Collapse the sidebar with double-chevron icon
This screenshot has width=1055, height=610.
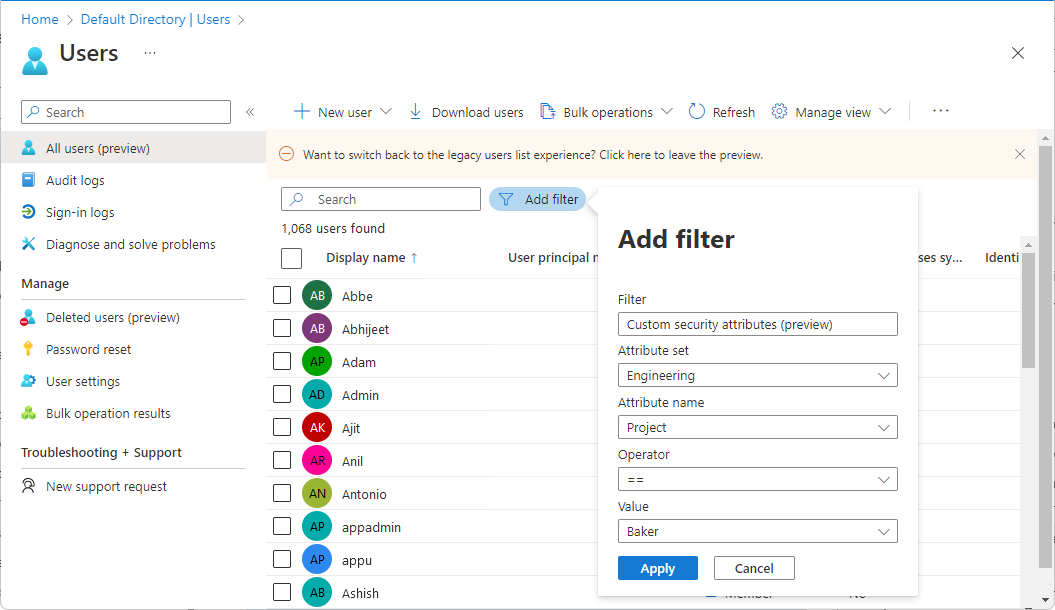tap(250, 112)
